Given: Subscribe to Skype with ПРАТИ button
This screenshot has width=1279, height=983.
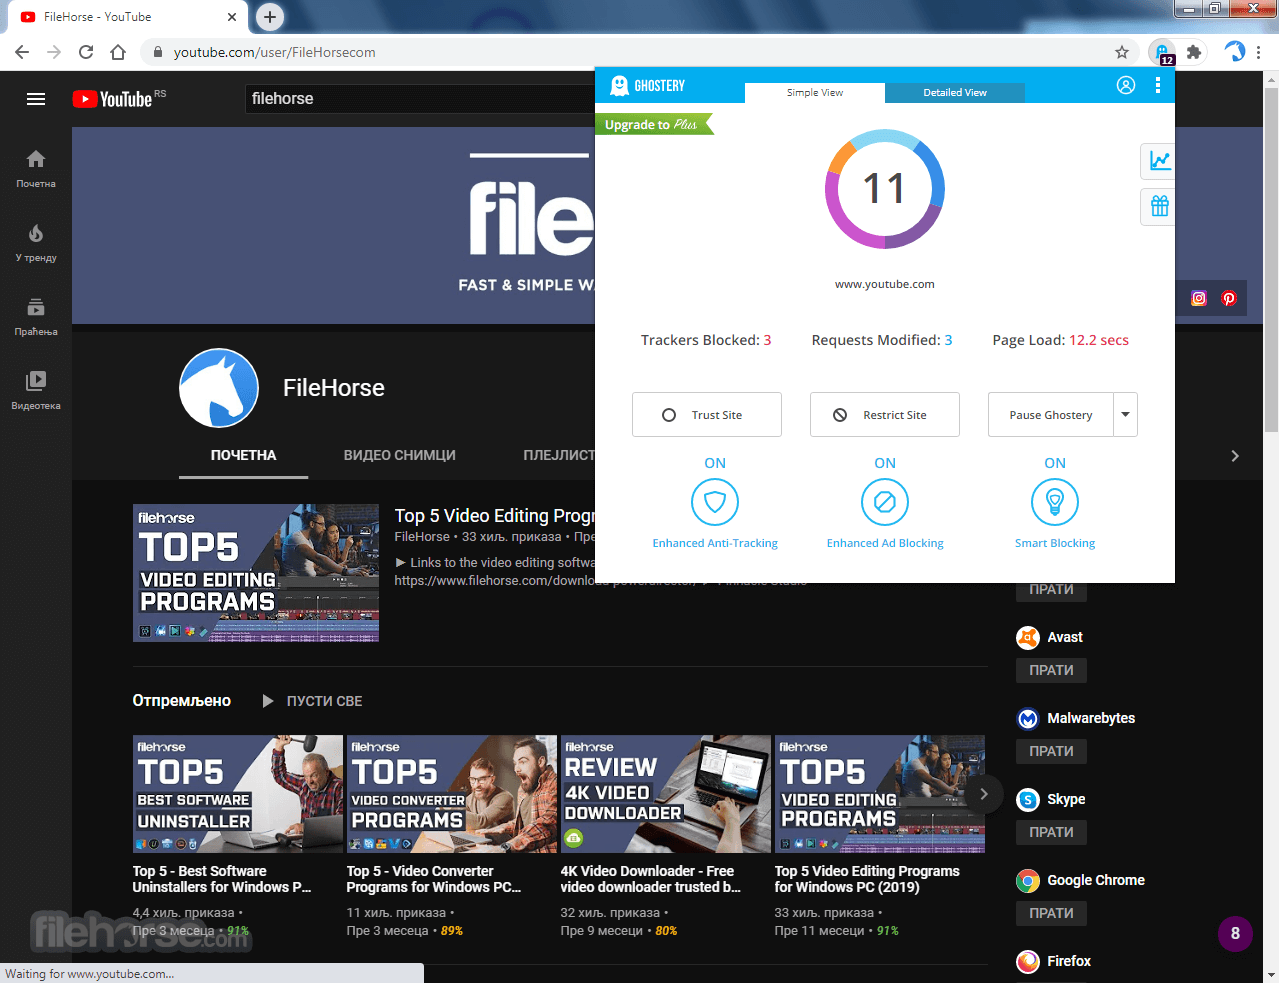Looking at the screenshot, I should [x=1051, y=832].
